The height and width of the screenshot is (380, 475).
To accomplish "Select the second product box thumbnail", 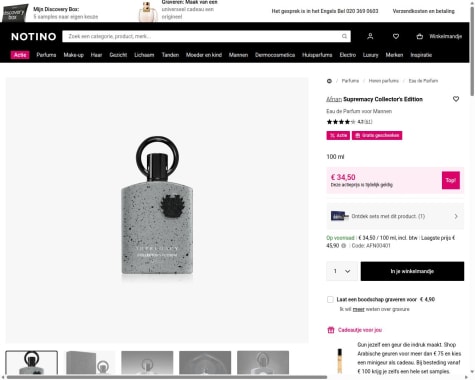I will point(90,363).
